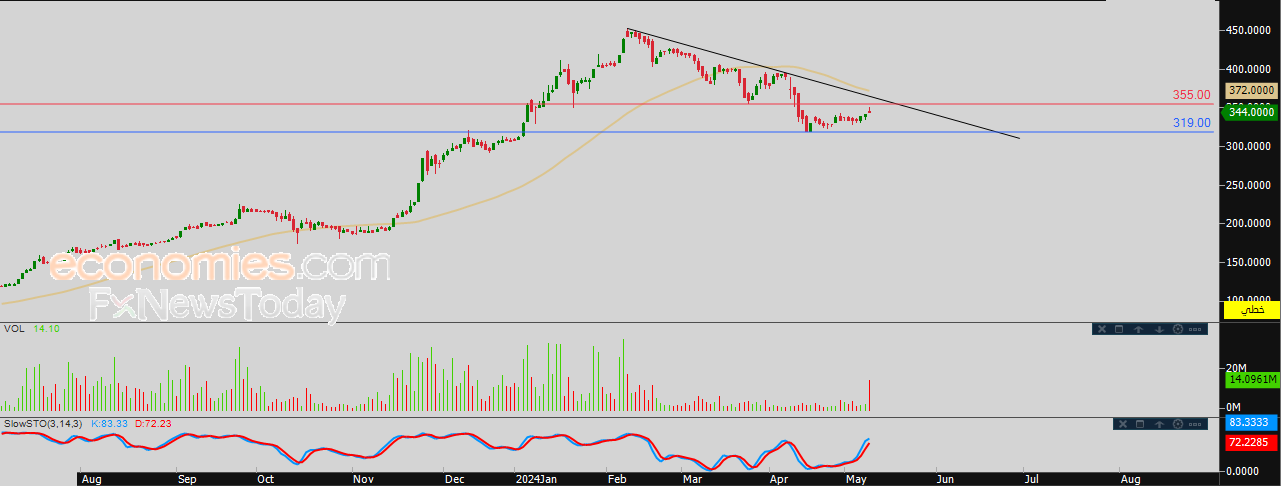The image size is (1281, 486).
Task: Open the SlowSTO panel more options menu
Action: click(x=1195, y=424)
